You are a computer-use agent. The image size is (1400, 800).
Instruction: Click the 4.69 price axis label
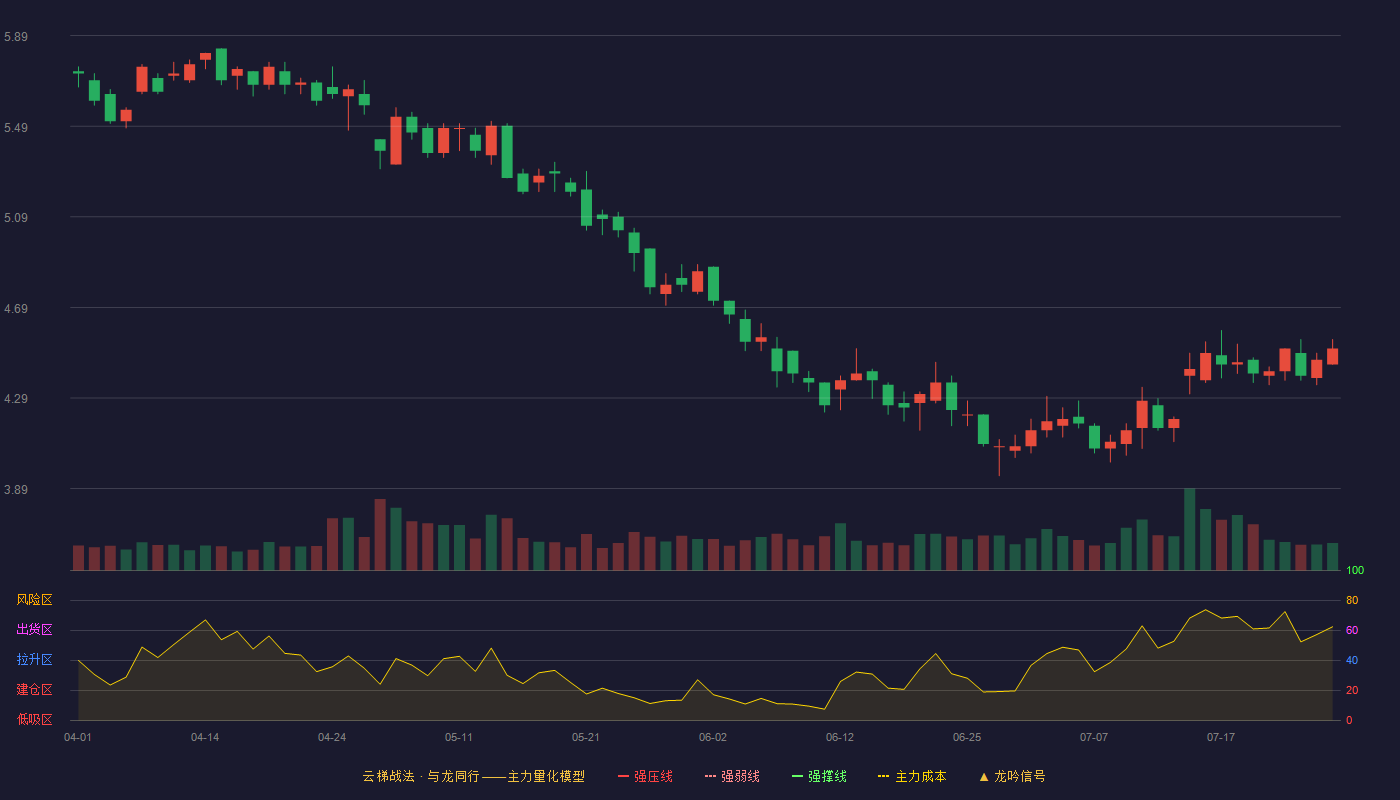click(16, 309)
